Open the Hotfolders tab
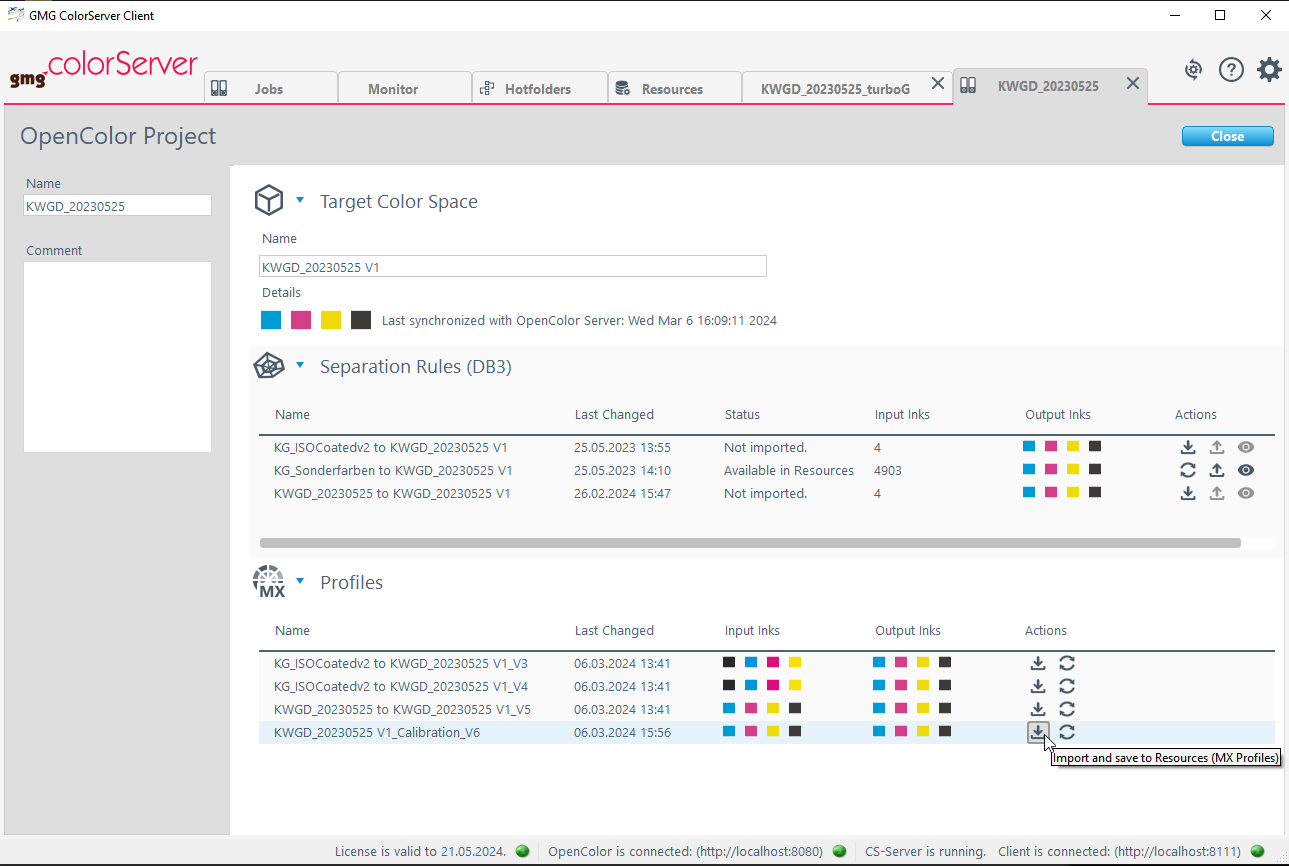The height and width of the screenshot is (866, 1289). point(539,88)
